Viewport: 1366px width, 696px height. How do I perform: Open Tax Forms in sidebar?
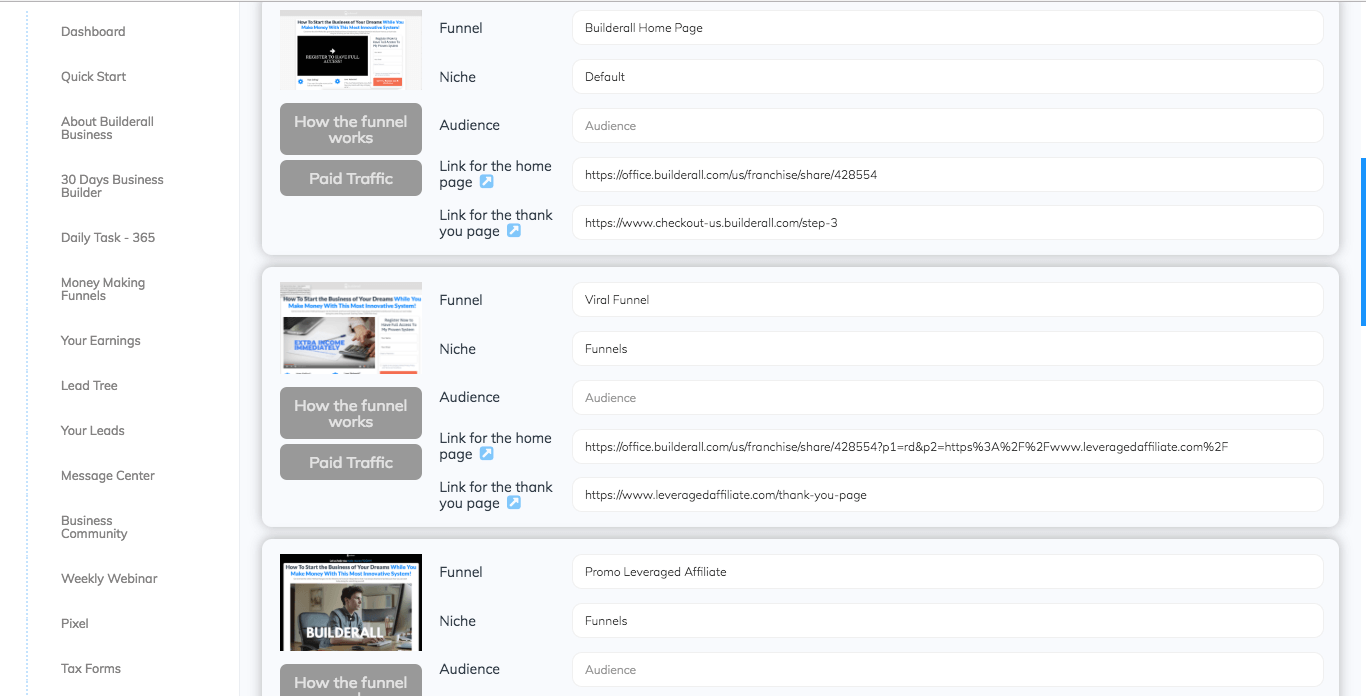point(91,669)
